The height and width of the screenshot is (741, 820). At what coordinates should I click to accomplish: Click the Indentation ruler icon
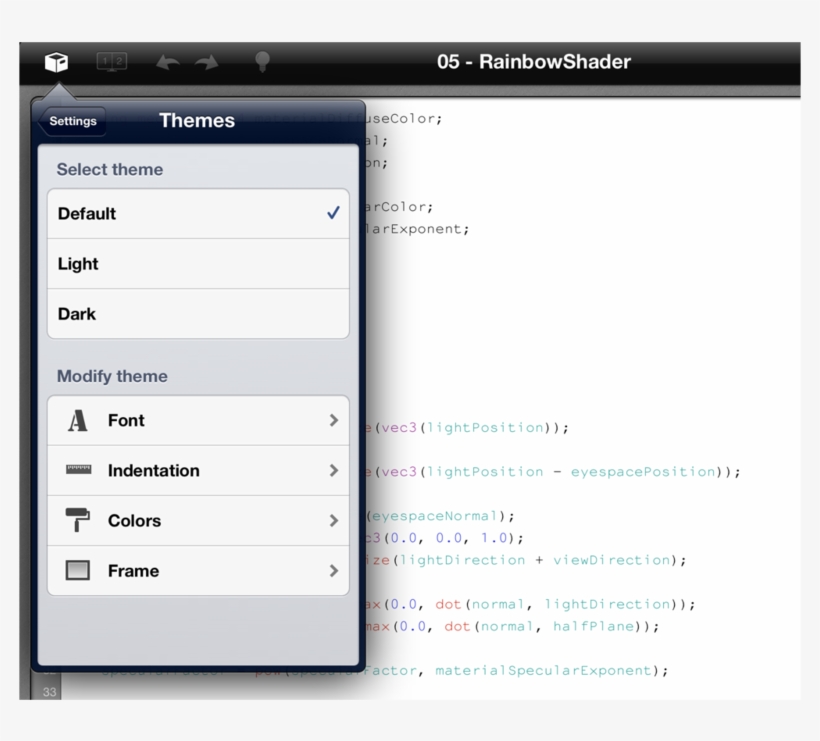[78, 470]
